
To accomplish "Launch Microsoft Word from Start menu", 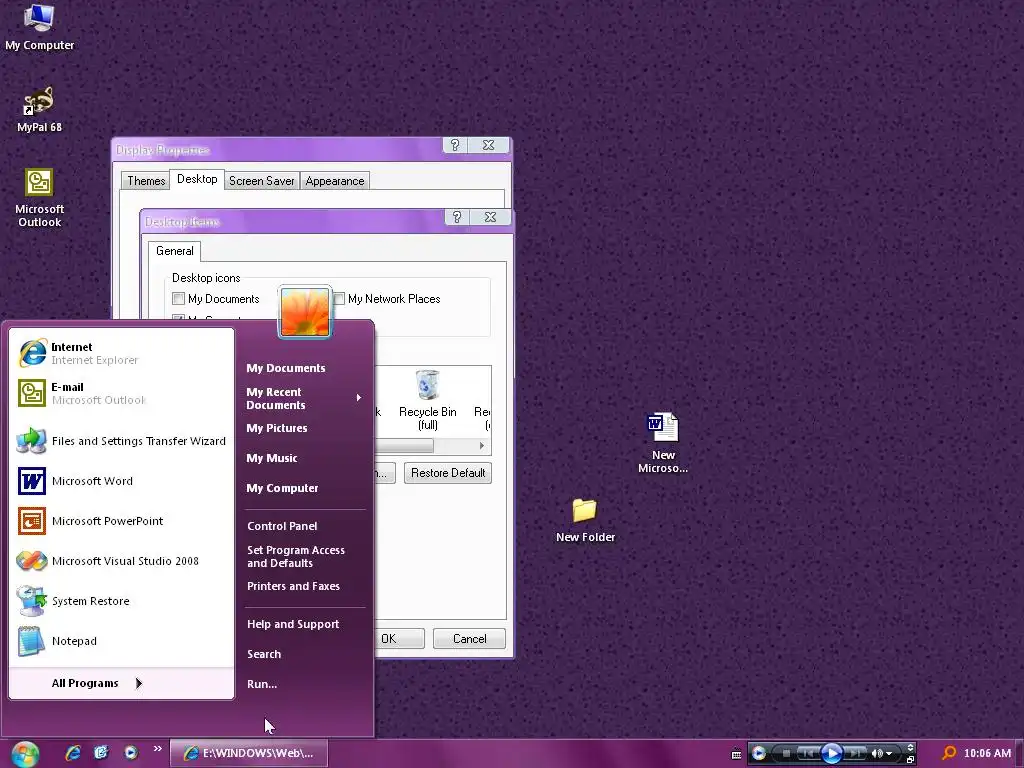I will [122, 481].
